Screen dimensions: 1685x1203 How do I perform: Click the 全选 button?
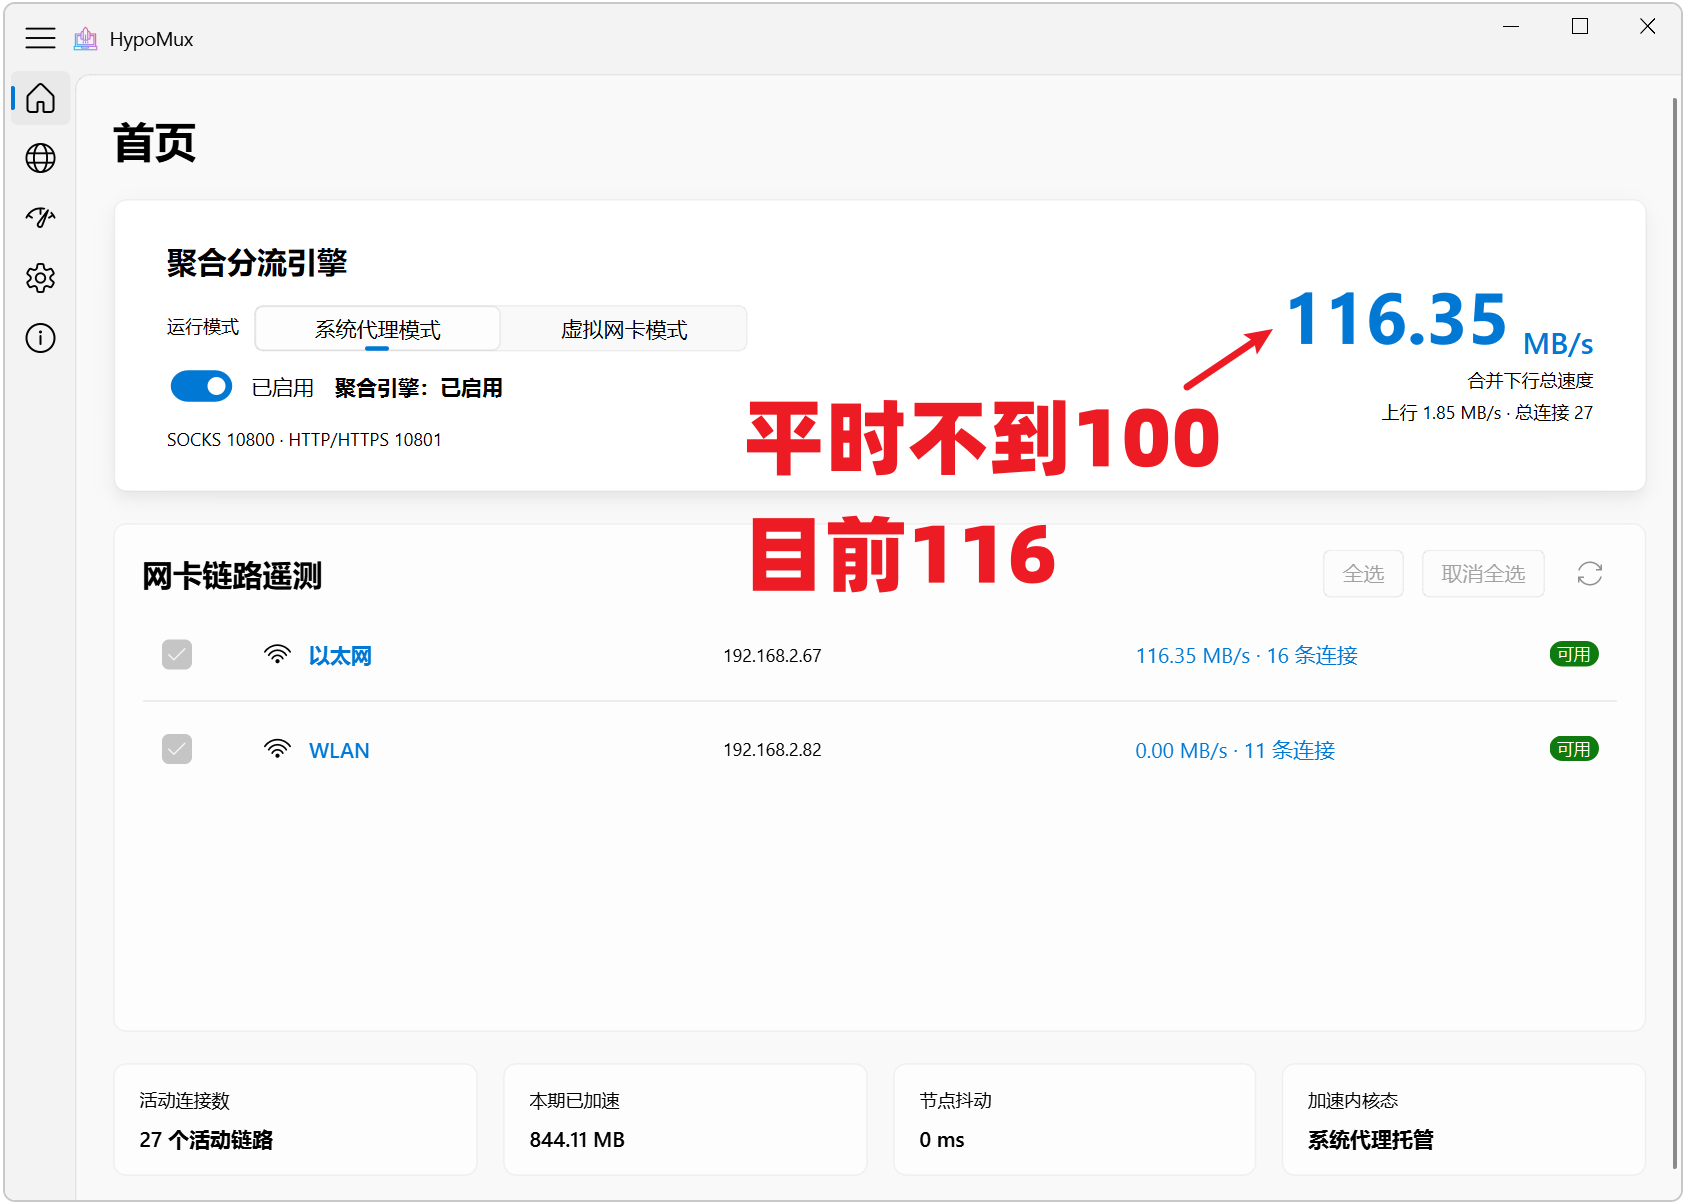point(1363,573)
